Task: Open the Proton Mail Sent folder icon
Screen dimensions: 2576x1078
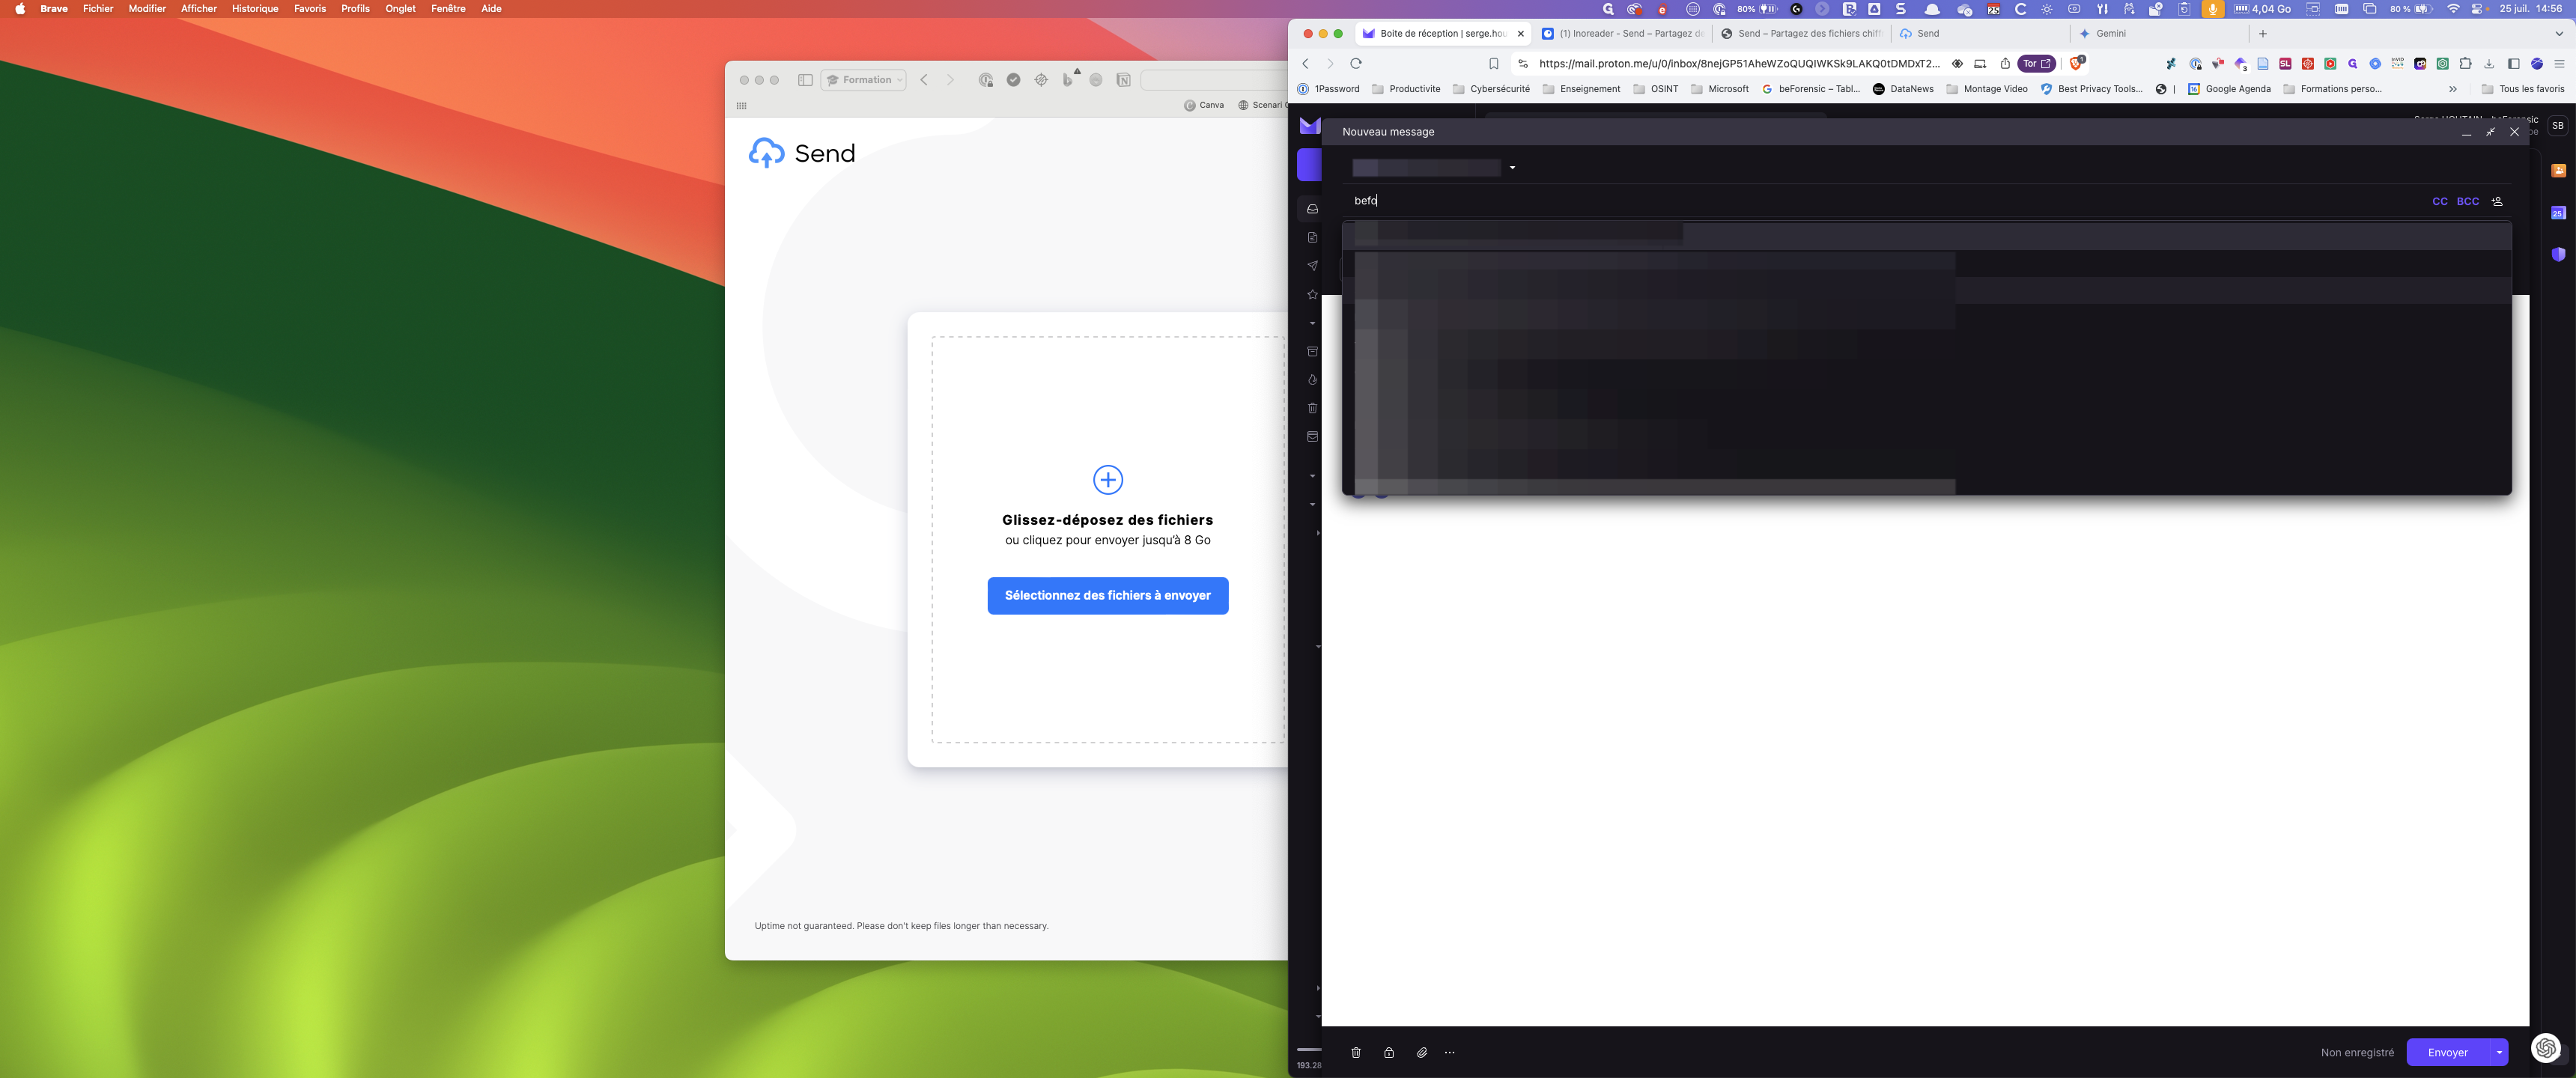Action: tap(1312, 266)
